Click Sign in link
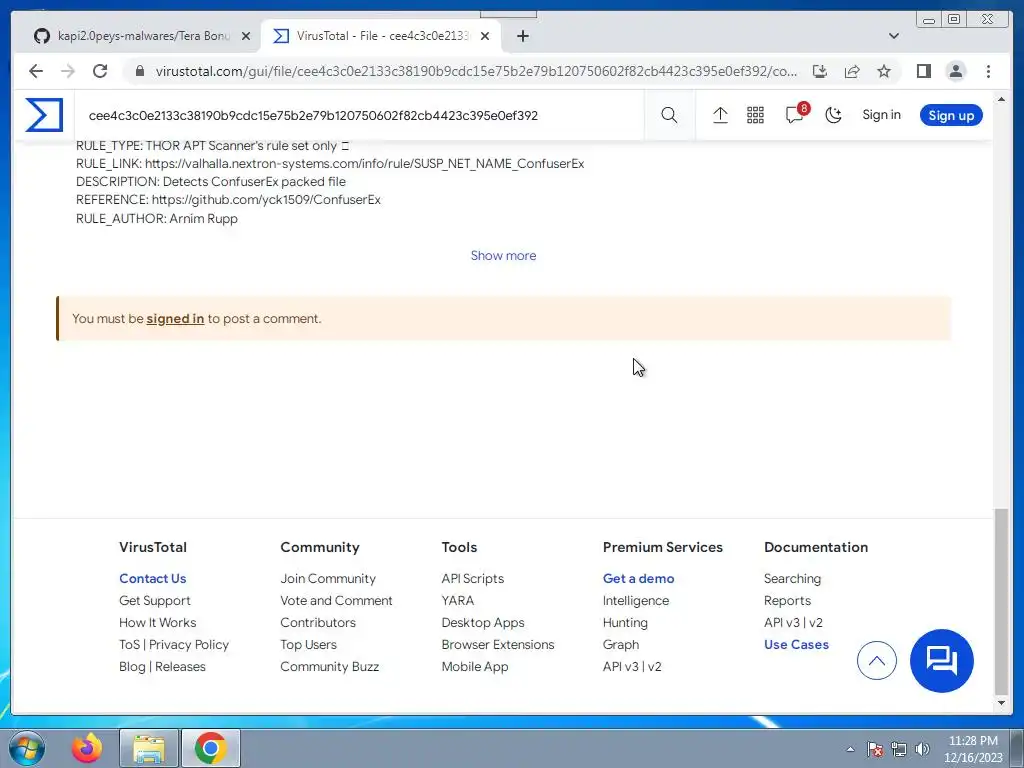The height and width of the screenshot is (768, 1024). (881, 115)
